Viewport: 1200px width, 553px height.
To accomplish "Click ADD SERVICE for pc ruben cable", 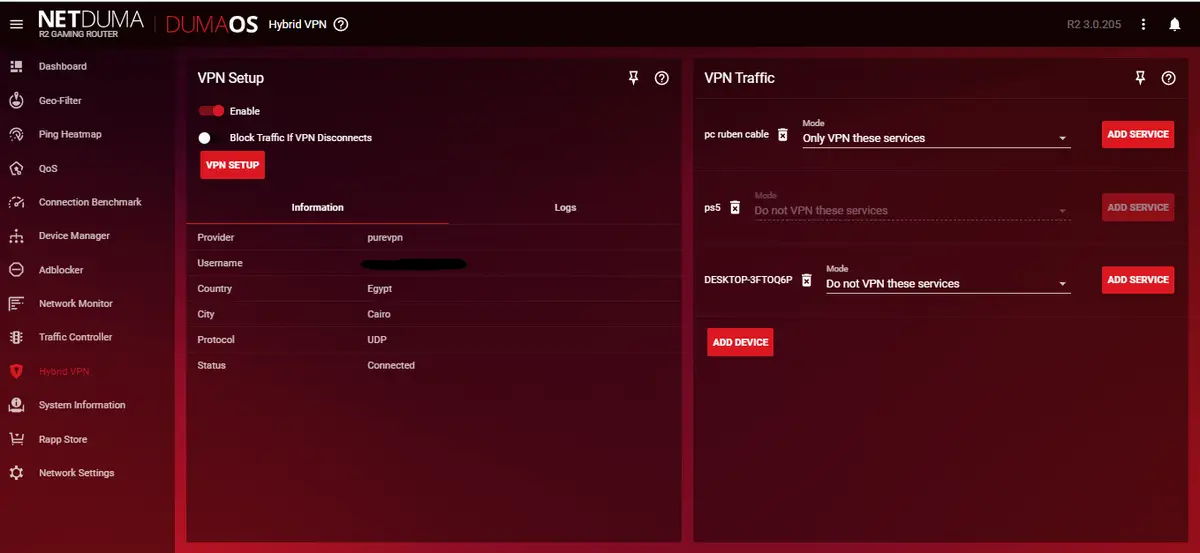I will click(x=1138, y=134).
